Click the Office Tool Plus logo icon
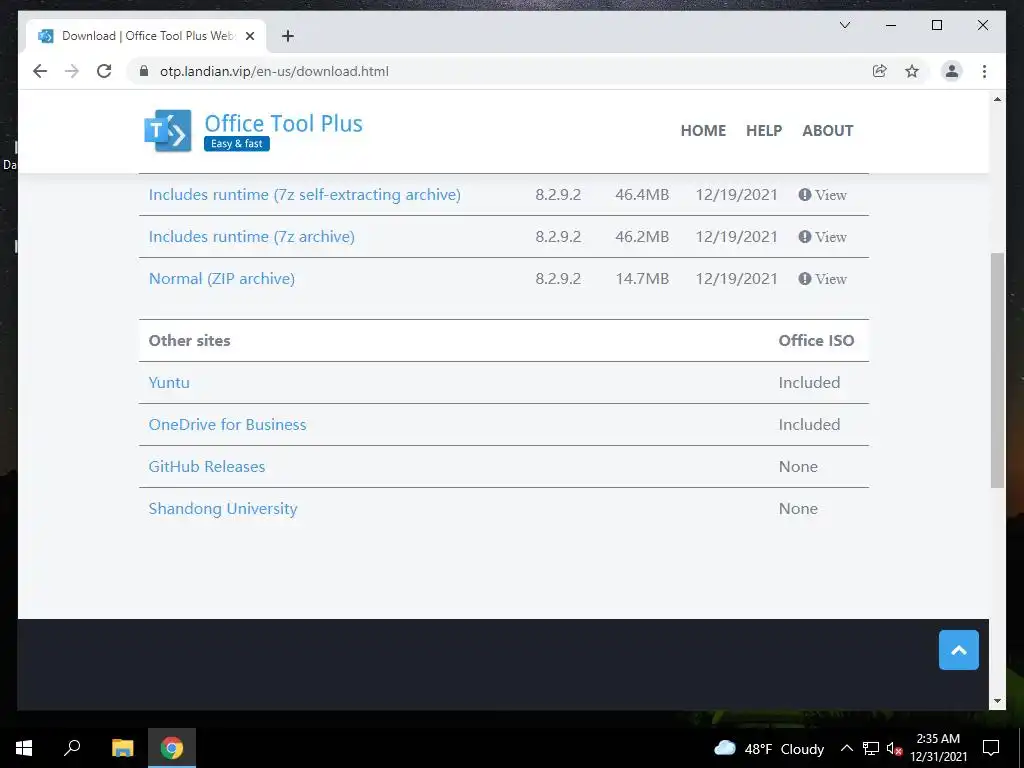This screenshot has height=768, width=1024. pyautogui.click(x=168, y=131)
